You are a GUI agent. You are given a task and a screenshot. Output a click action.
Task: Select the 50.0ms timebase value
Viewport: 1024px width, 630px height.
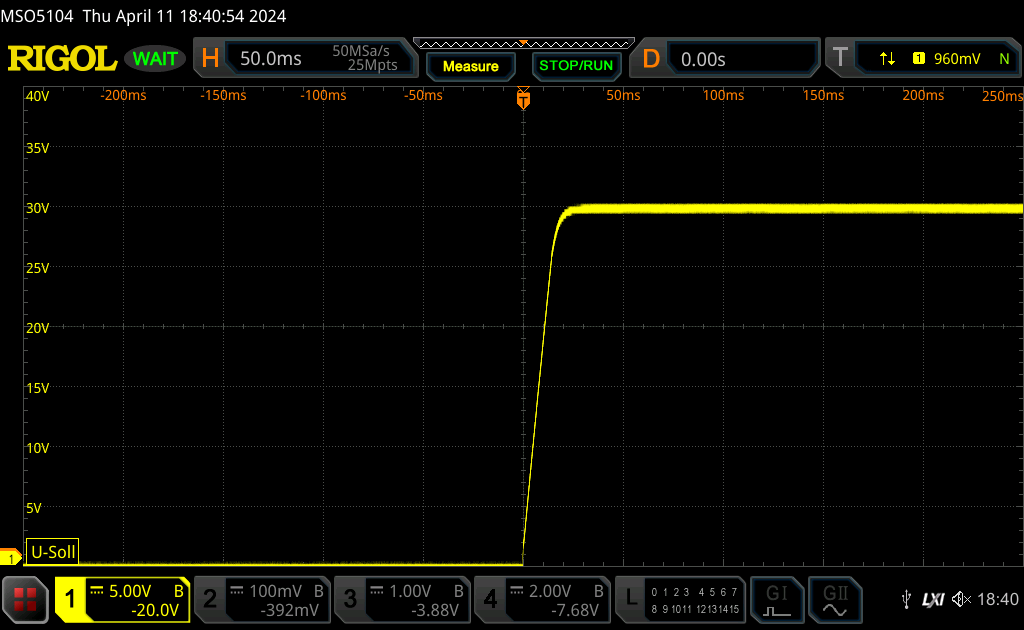[x=270, y=59]
